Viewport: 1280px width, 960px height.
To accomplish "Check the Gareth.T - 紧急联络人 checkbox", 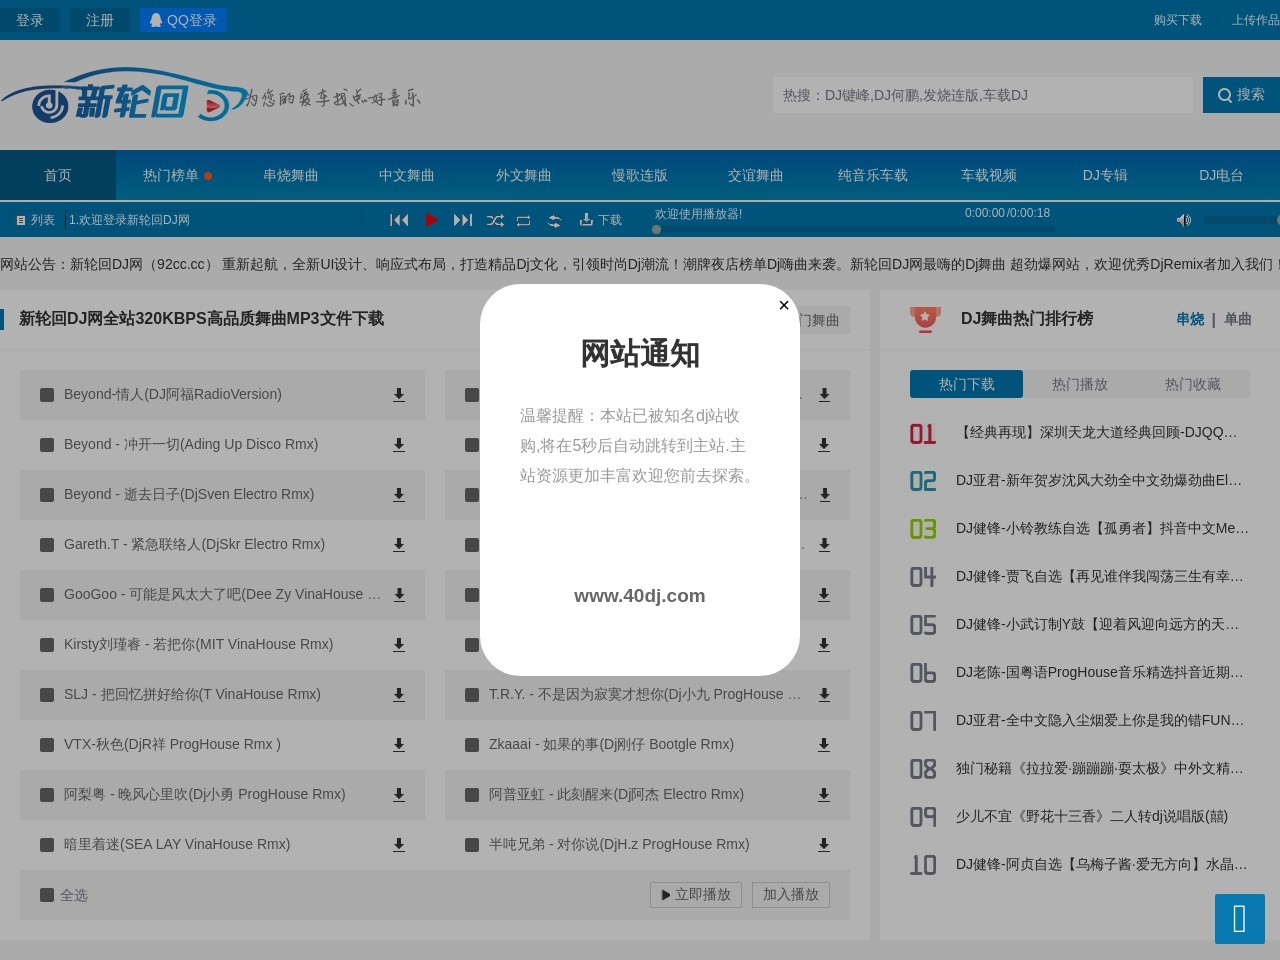I will point(47,545).
